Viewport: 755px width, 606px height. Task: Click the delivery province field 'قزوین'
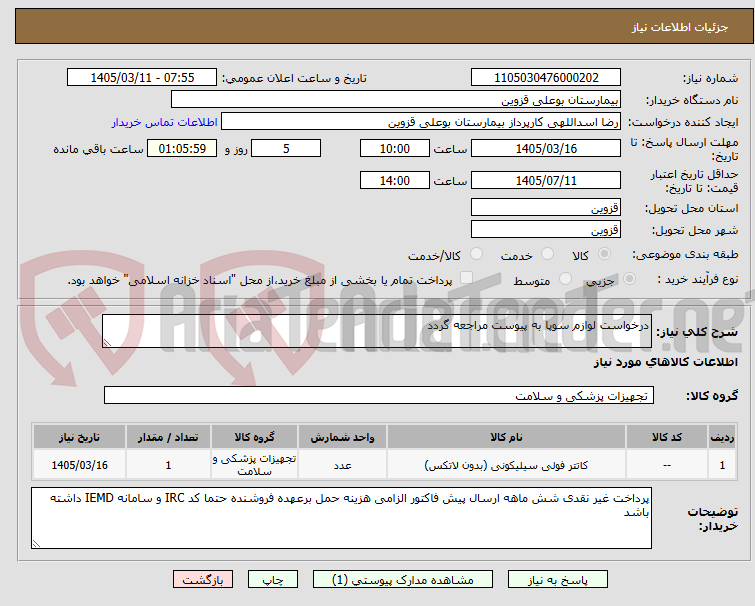(546, 207)
